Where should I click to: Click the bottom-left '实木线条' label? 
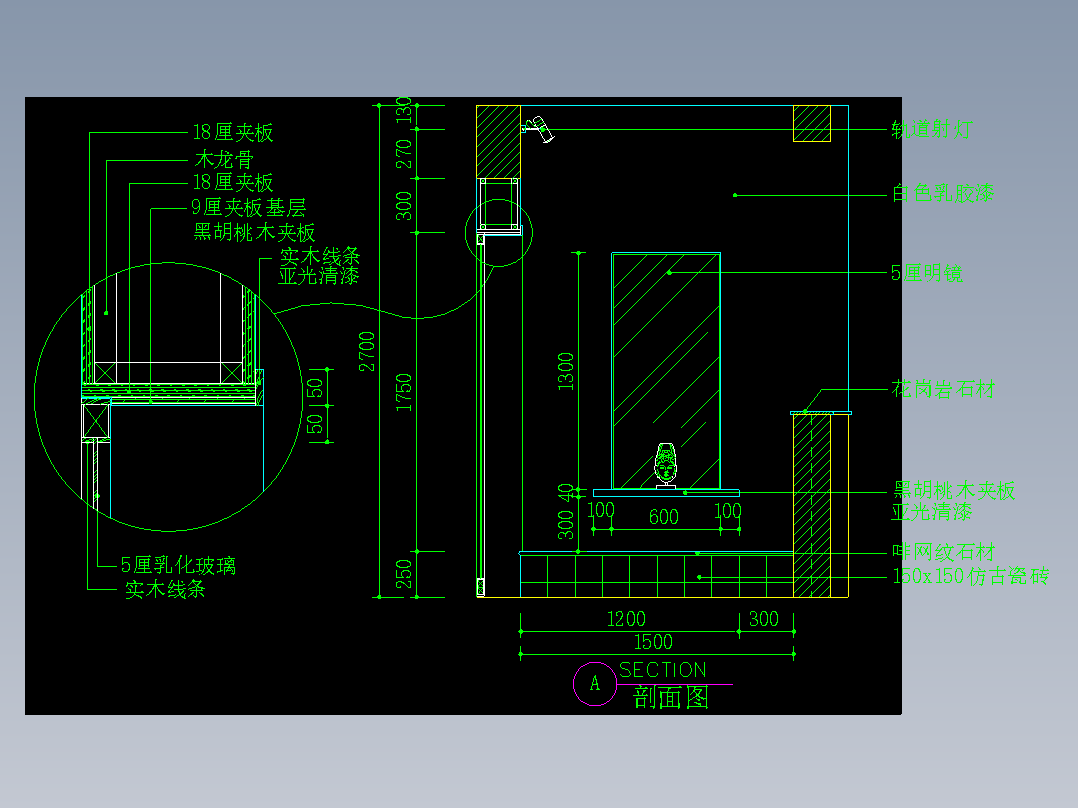point(165,589)
